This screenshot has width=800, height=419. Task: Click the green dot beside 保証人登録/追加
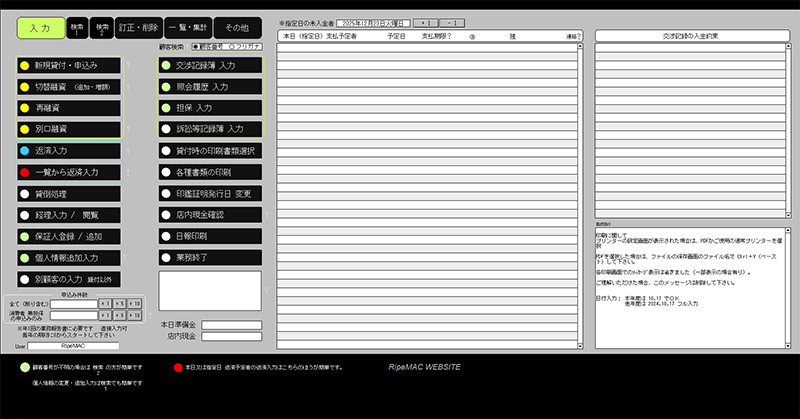point(25,237)
